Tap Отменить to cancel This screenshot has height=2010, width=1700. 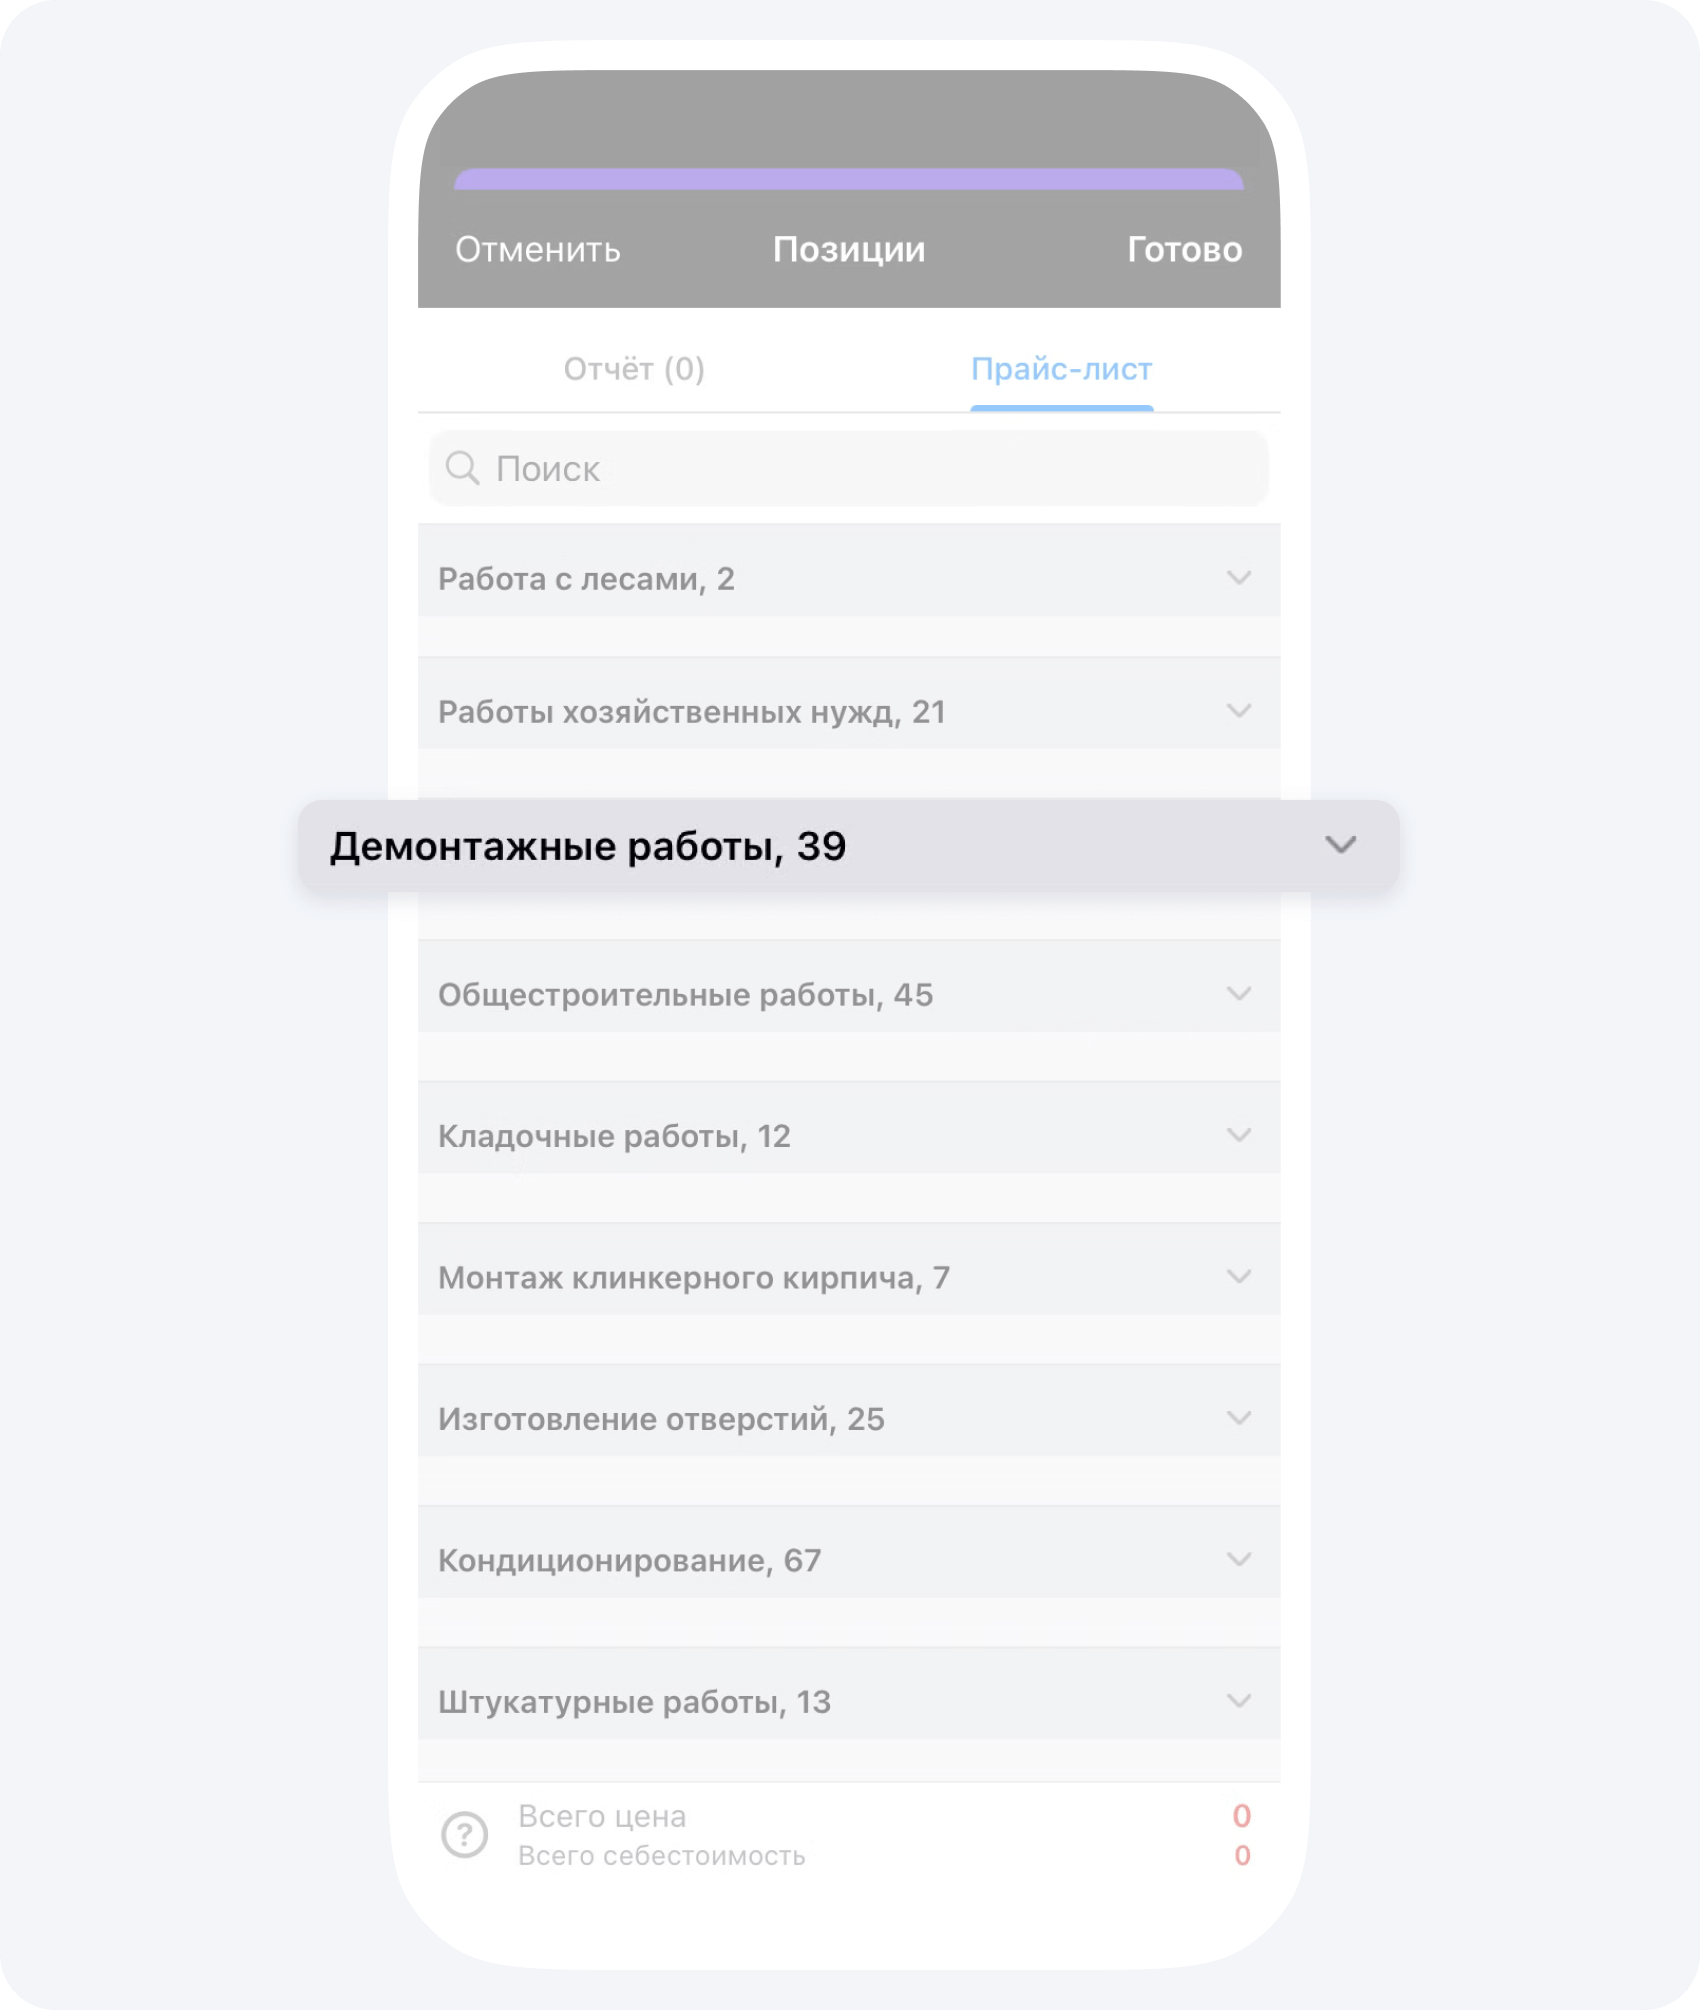(538, 249)
